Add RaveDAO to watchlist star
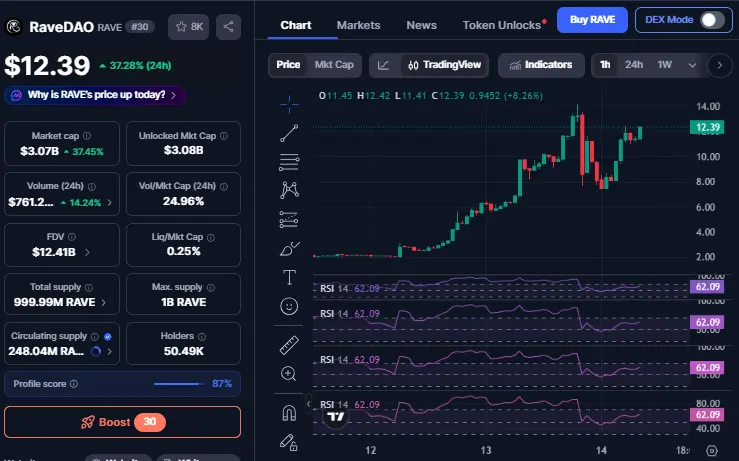739x461 pixels. (x=189, y=27)
